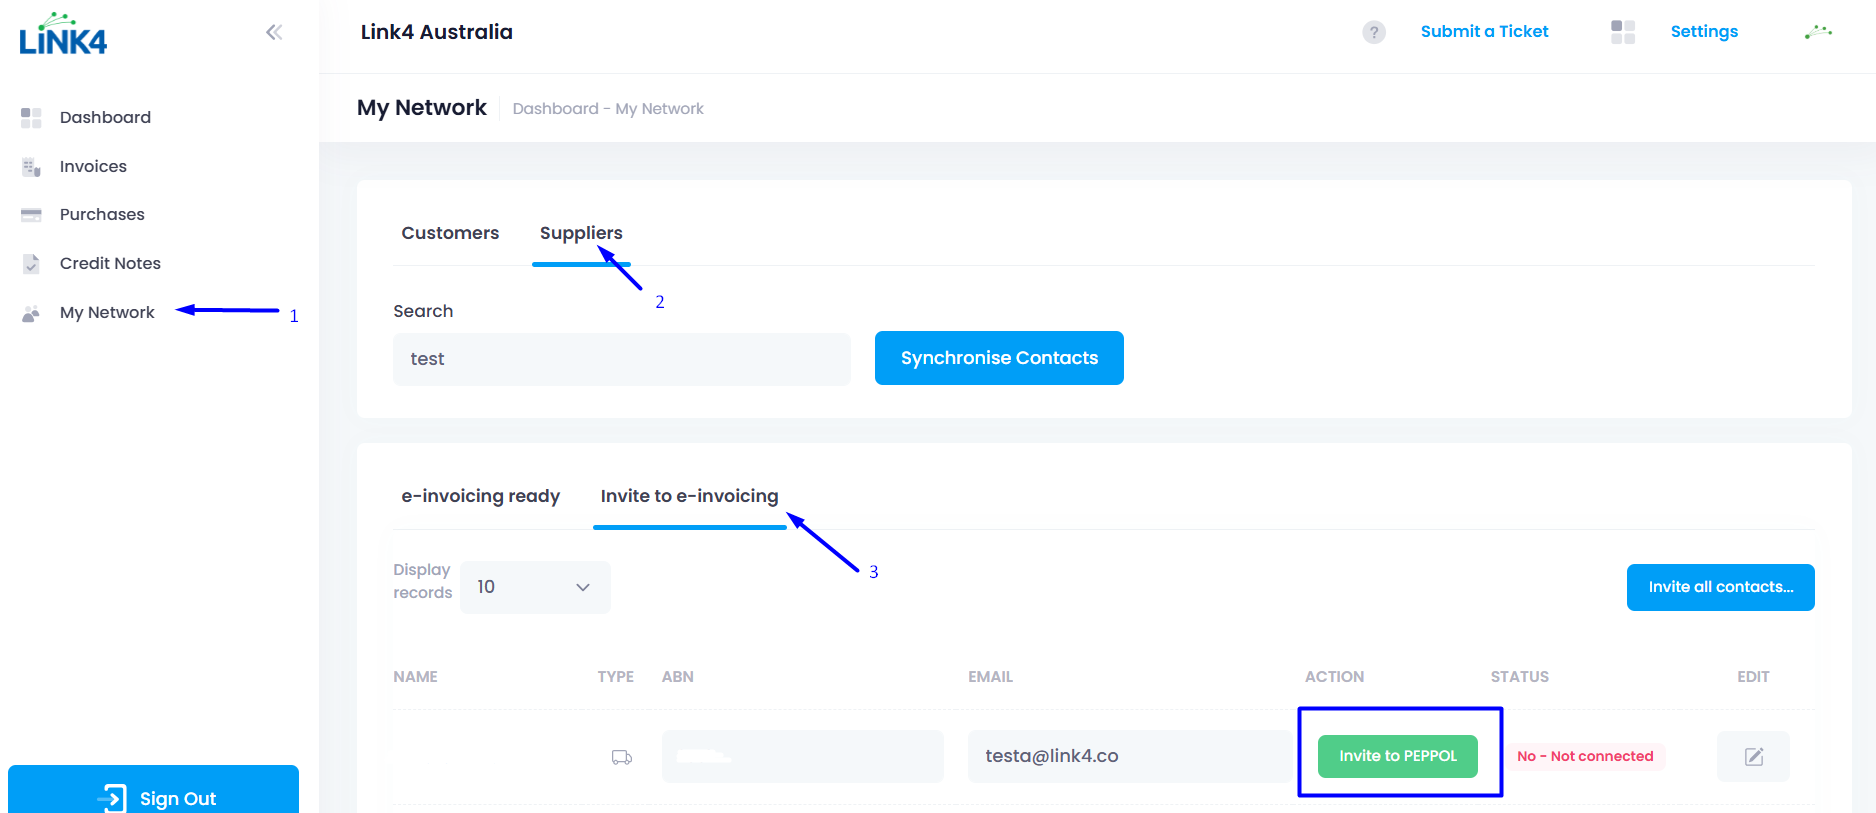Click the help question mark icon
This screenshot has height=813, width=1876.
pyautogui.click(x=1374, y=32)
